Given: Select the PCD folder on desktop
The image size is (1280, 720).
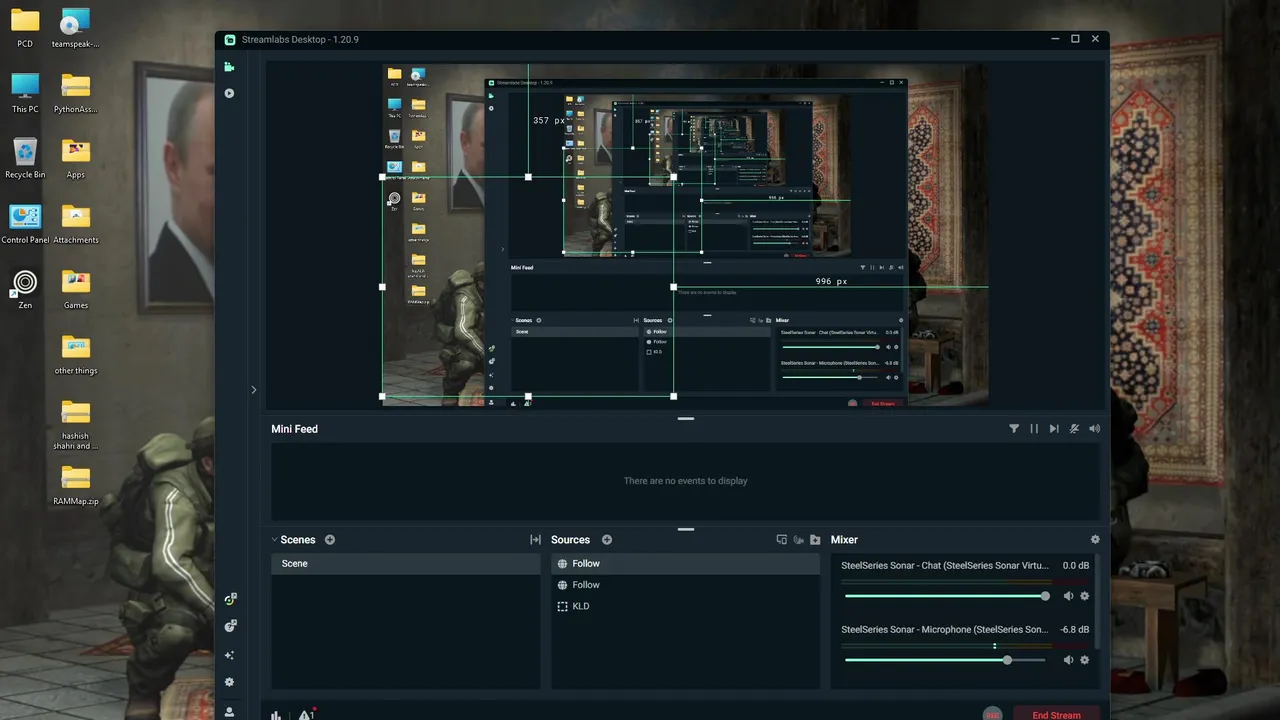Looking at the screenshot, I should (x=25, y=28).
